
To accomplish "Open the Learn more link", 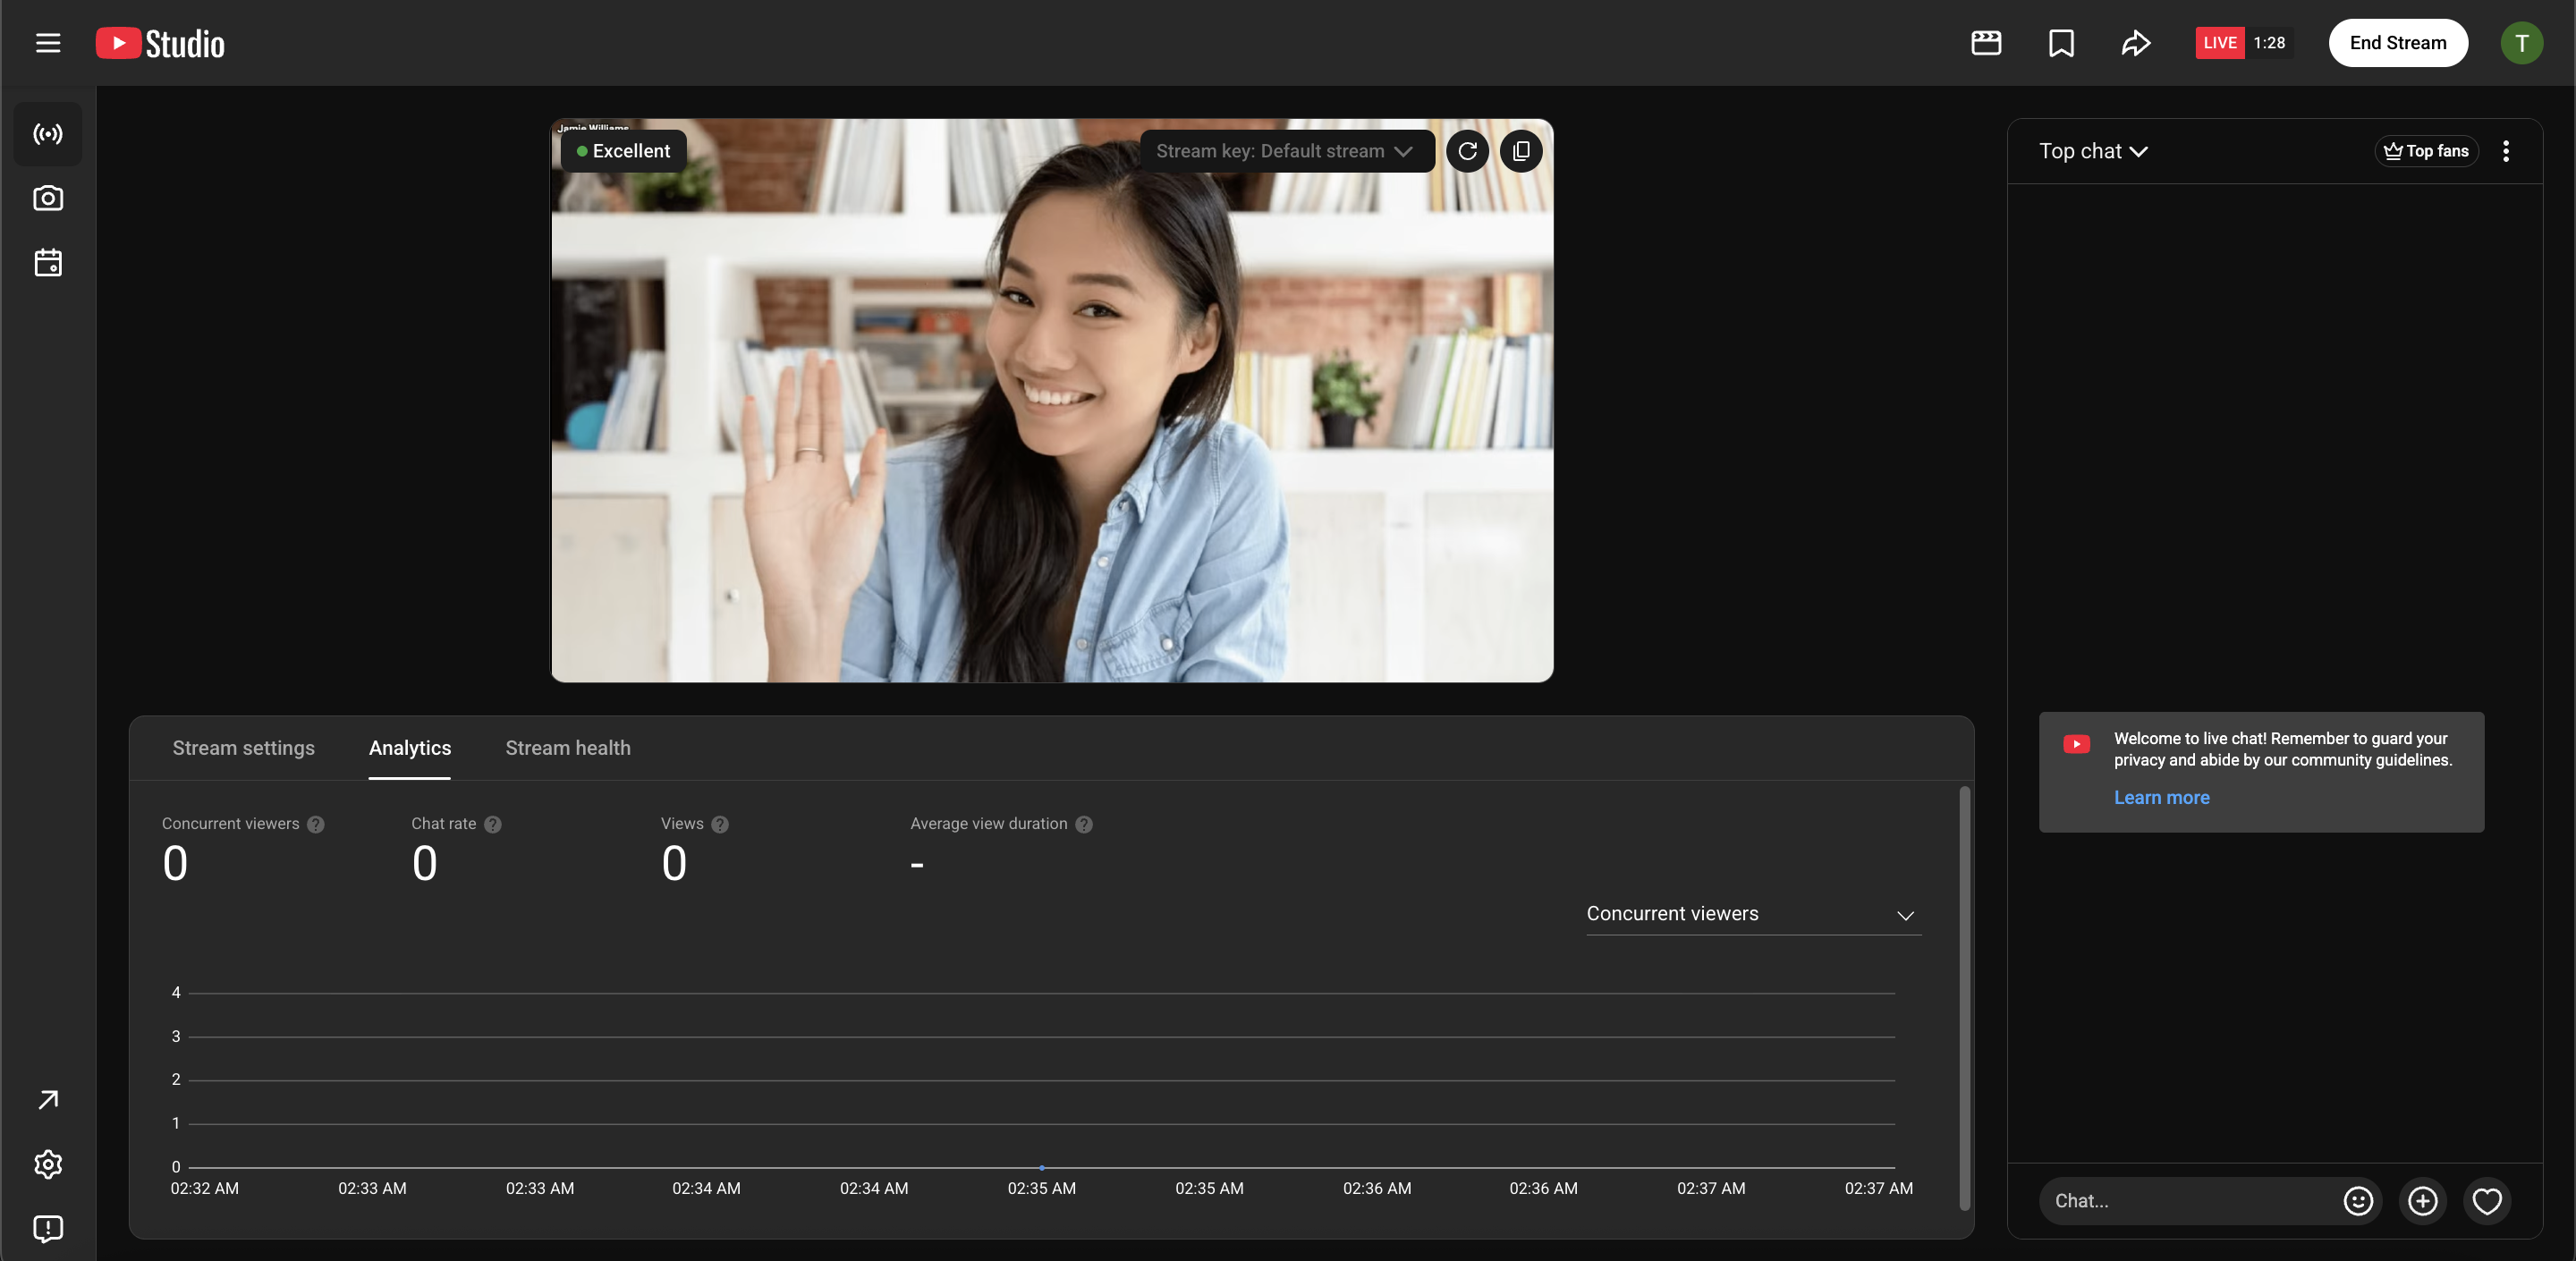I will tap(2161, 797).
